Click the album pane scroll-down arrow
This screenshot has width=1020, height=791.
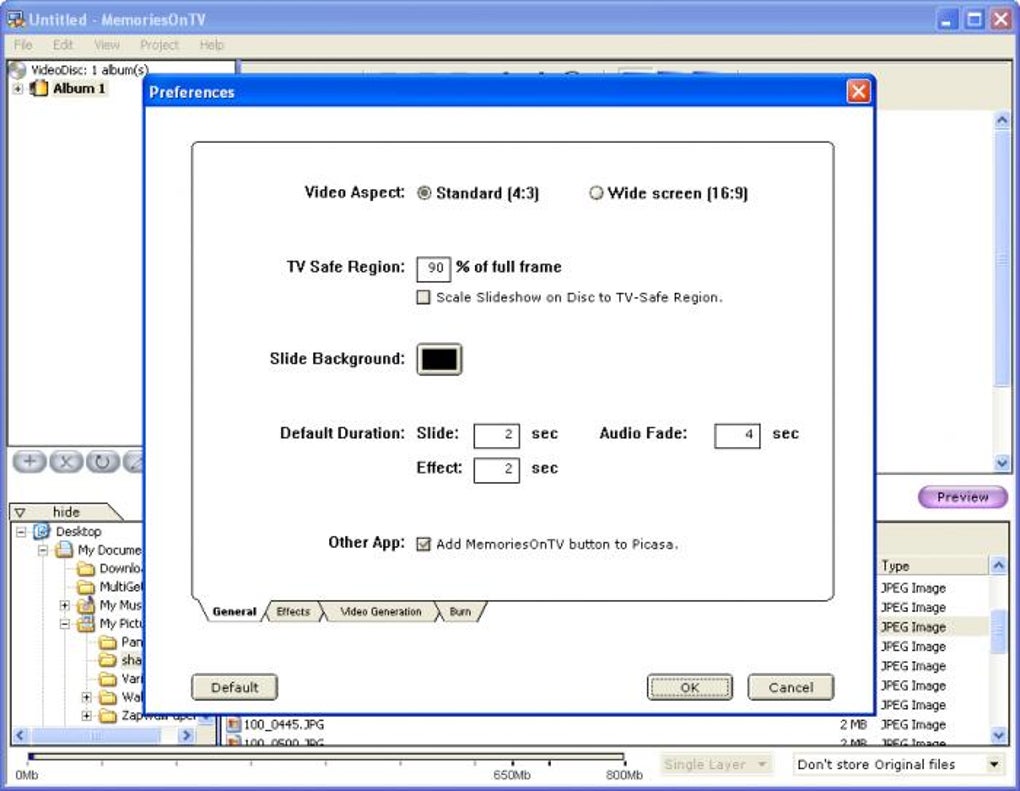coord(1002,463)
